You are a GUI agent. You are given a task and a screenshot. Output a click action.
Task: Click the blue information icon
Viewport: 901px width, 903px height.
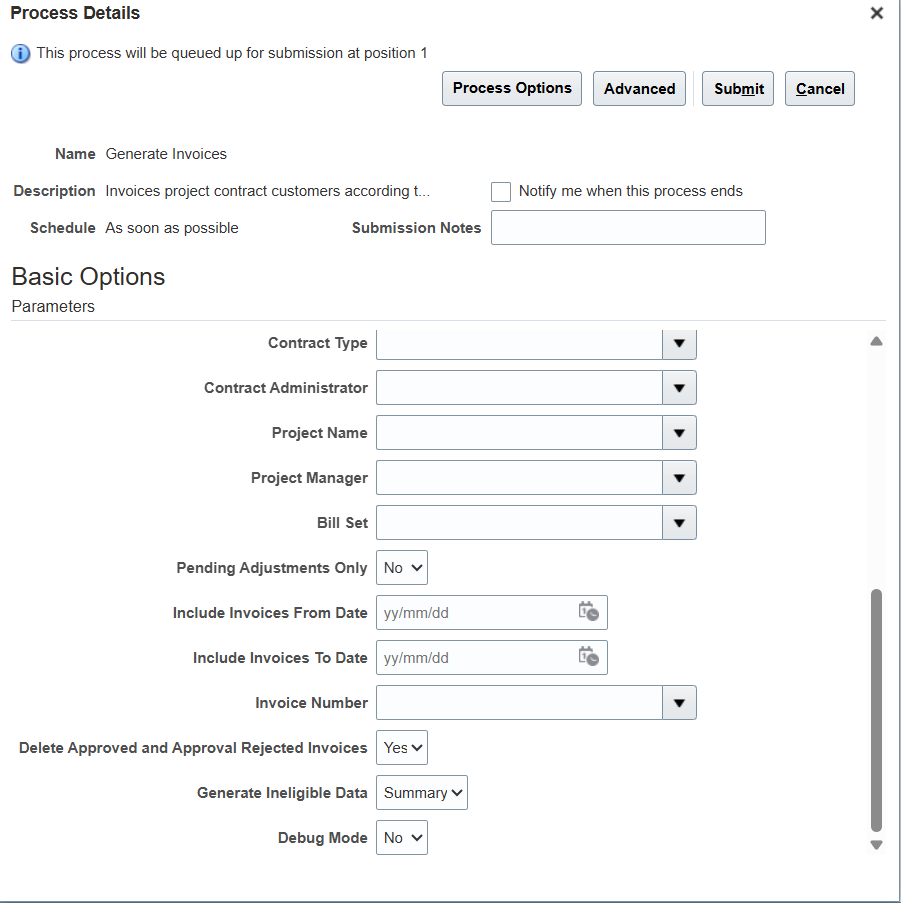coord(20,54)
